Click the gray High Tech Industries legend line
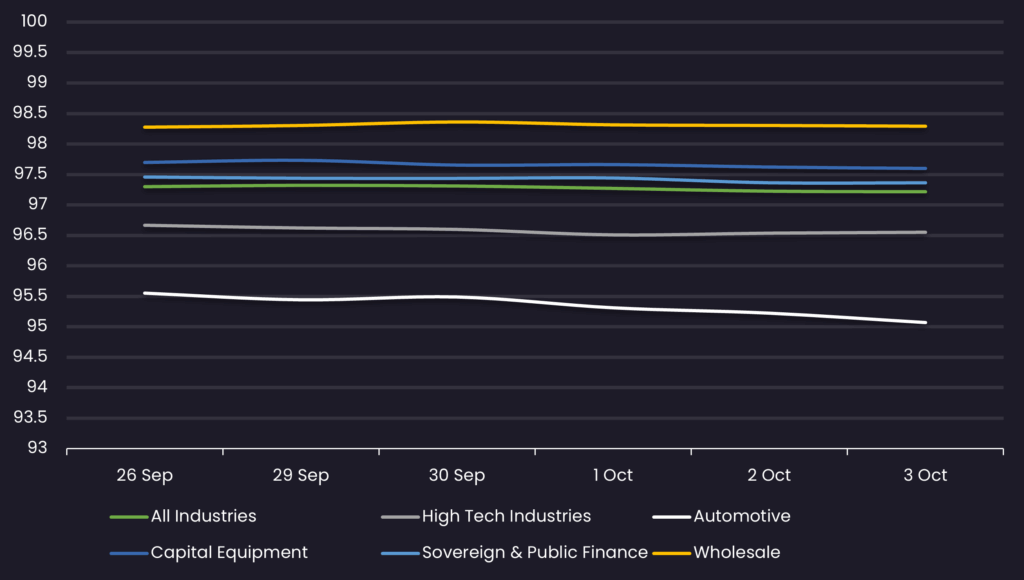Image resolution: width=1024 pixels, height=580 pixels. click(399, 517)
